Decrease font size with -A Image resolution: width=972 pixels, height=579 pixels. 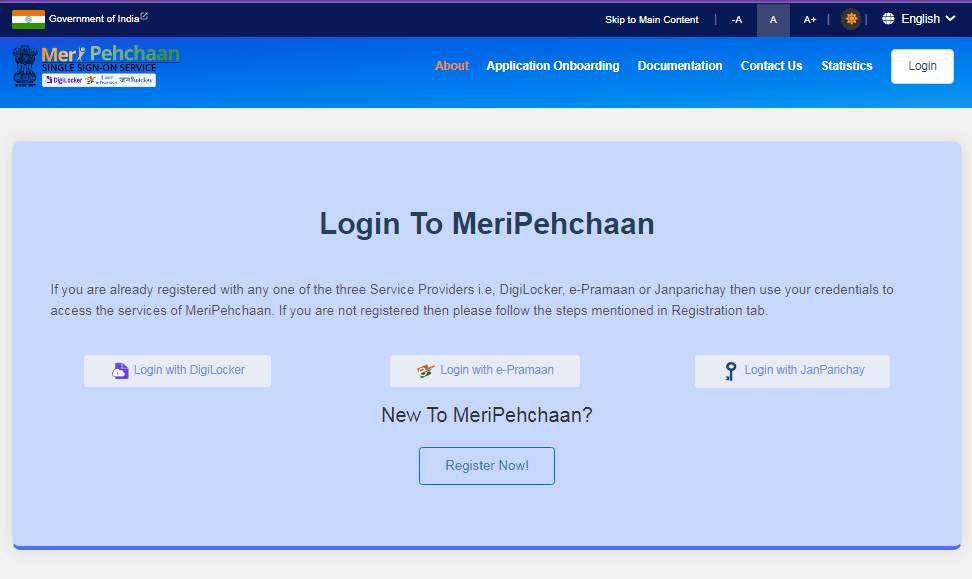tap(736, 20)
